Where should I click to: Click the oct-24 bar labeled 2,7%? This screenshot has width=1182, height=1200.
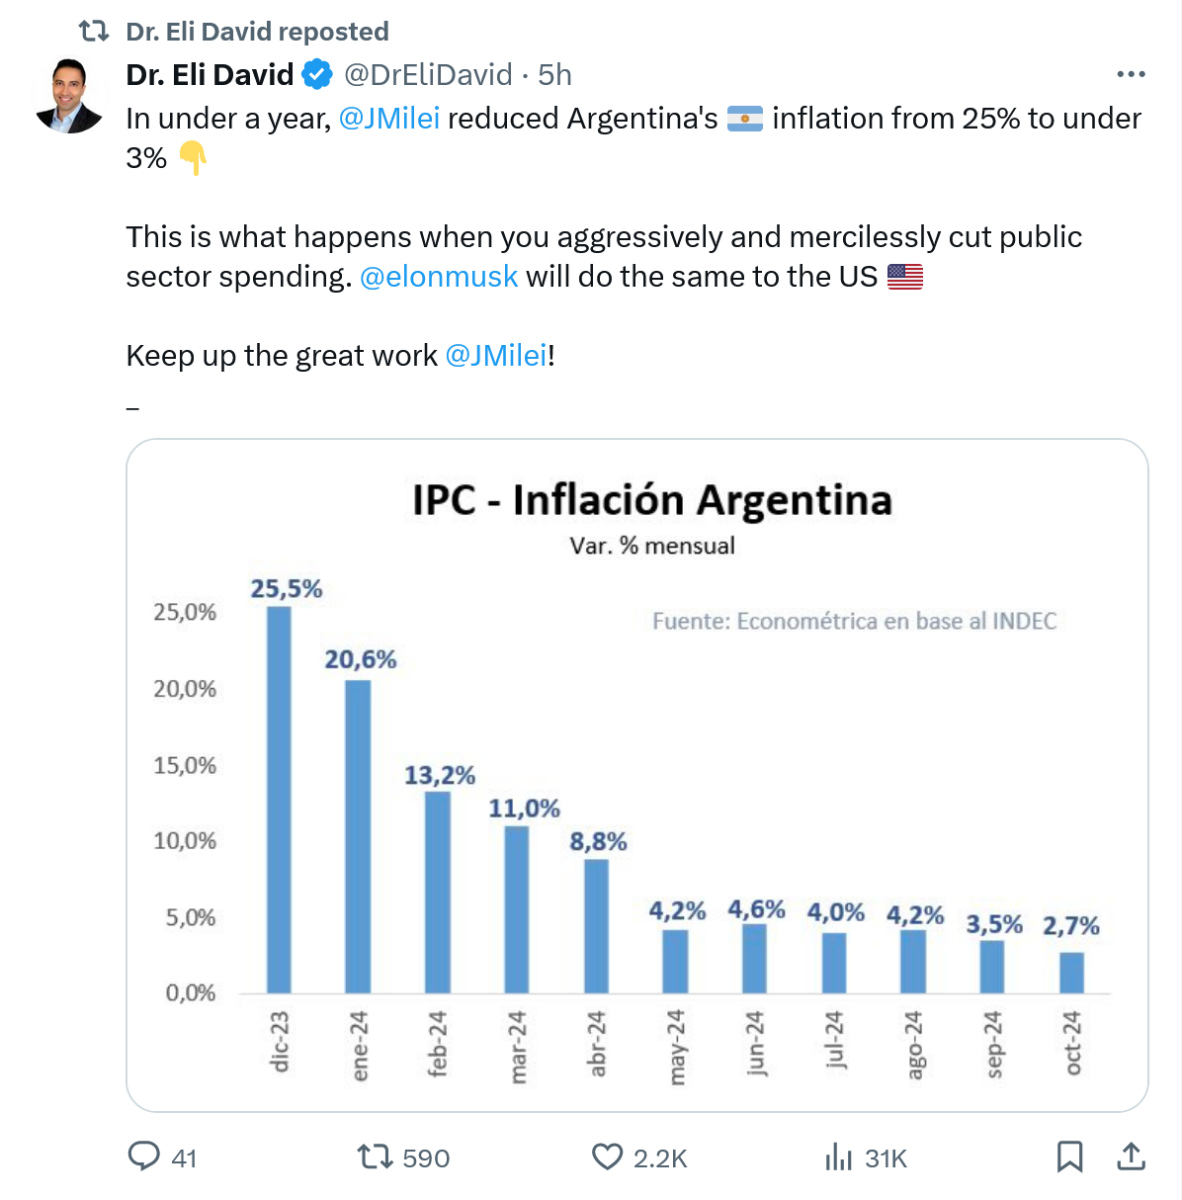1071,972
